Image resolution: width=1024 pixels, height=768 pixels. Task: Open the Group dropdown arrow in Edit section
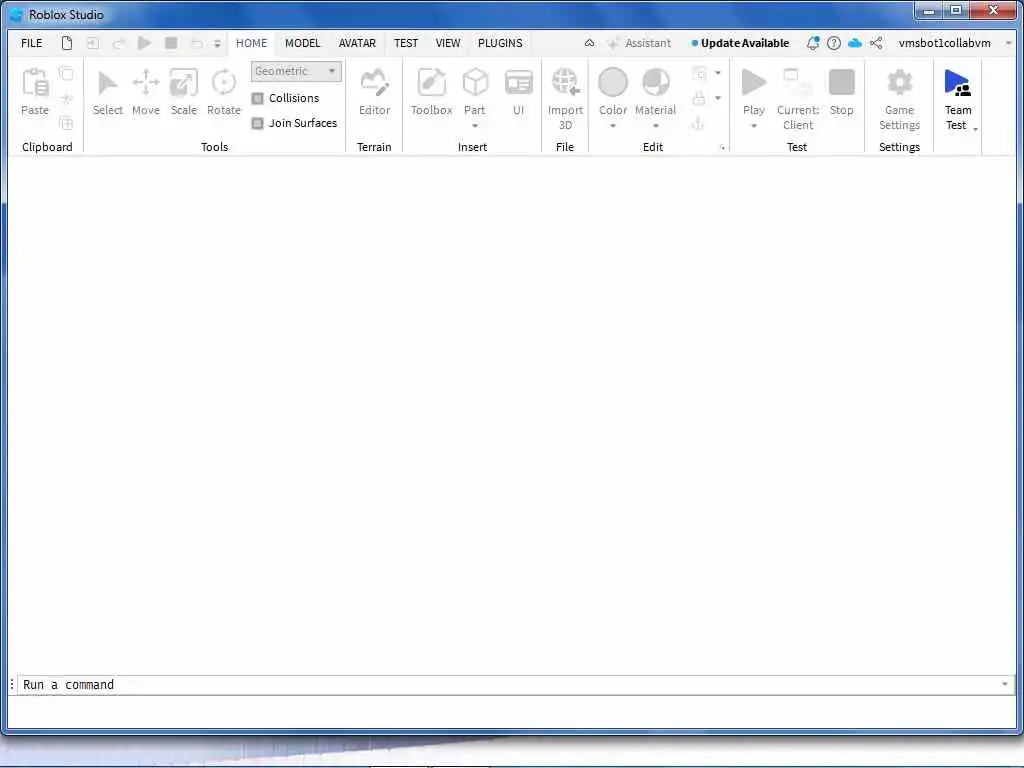[x=718, y=73]
